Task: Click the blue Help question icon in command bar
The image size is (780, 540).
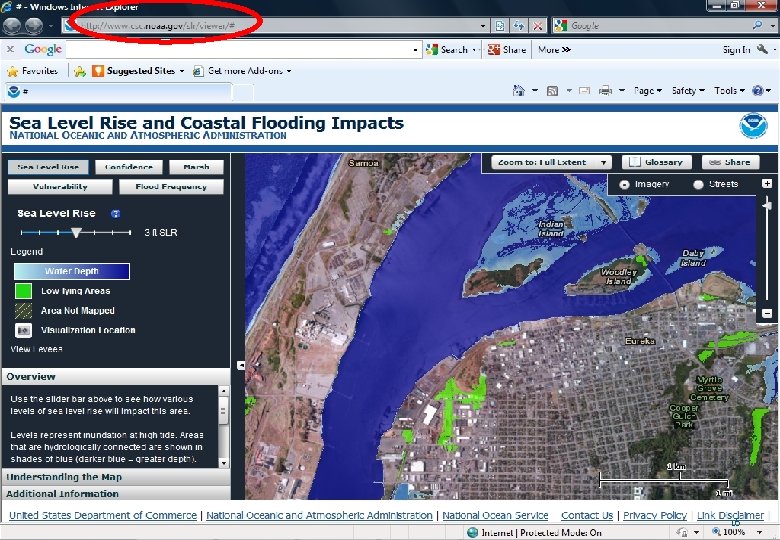Action: pyautogui.click(x=758, y=90)
